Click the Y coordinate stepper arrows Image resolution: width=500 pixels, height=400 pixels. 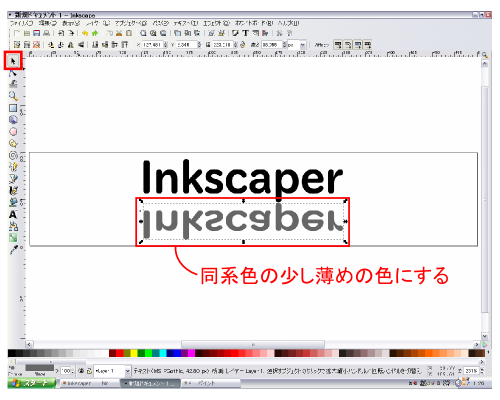click(199, 45)
